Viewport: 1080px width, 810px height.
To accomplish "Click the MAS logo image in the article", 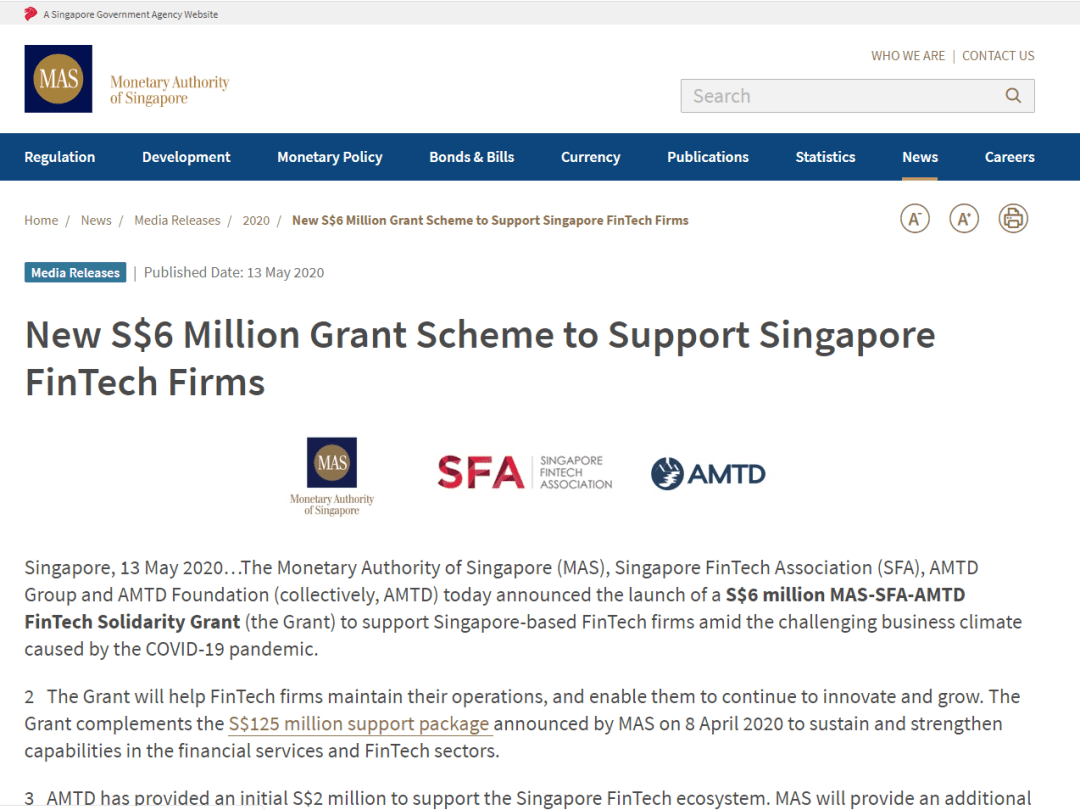I will pos(332,477).
